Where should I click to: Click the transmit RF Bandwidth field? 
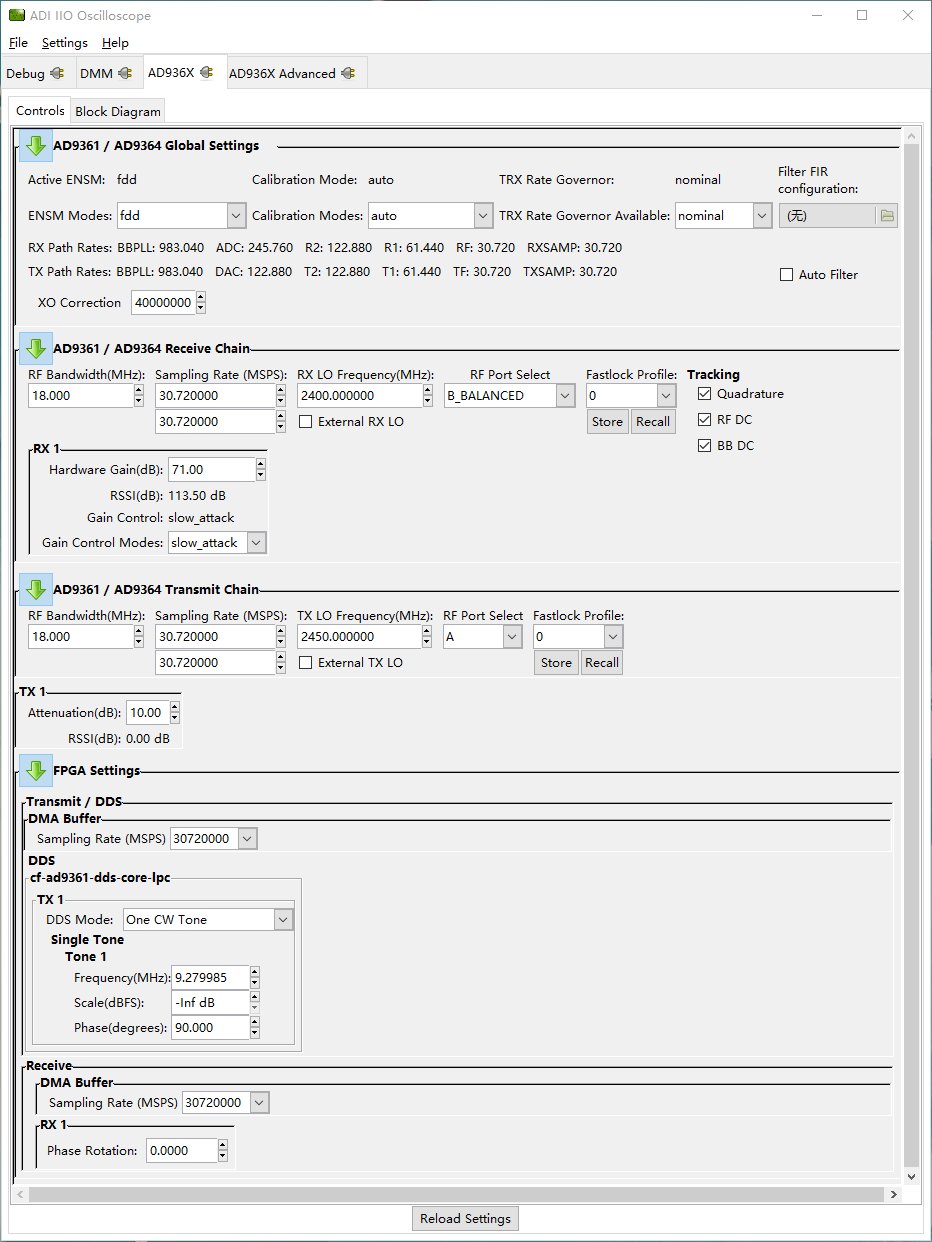[81, 637]
